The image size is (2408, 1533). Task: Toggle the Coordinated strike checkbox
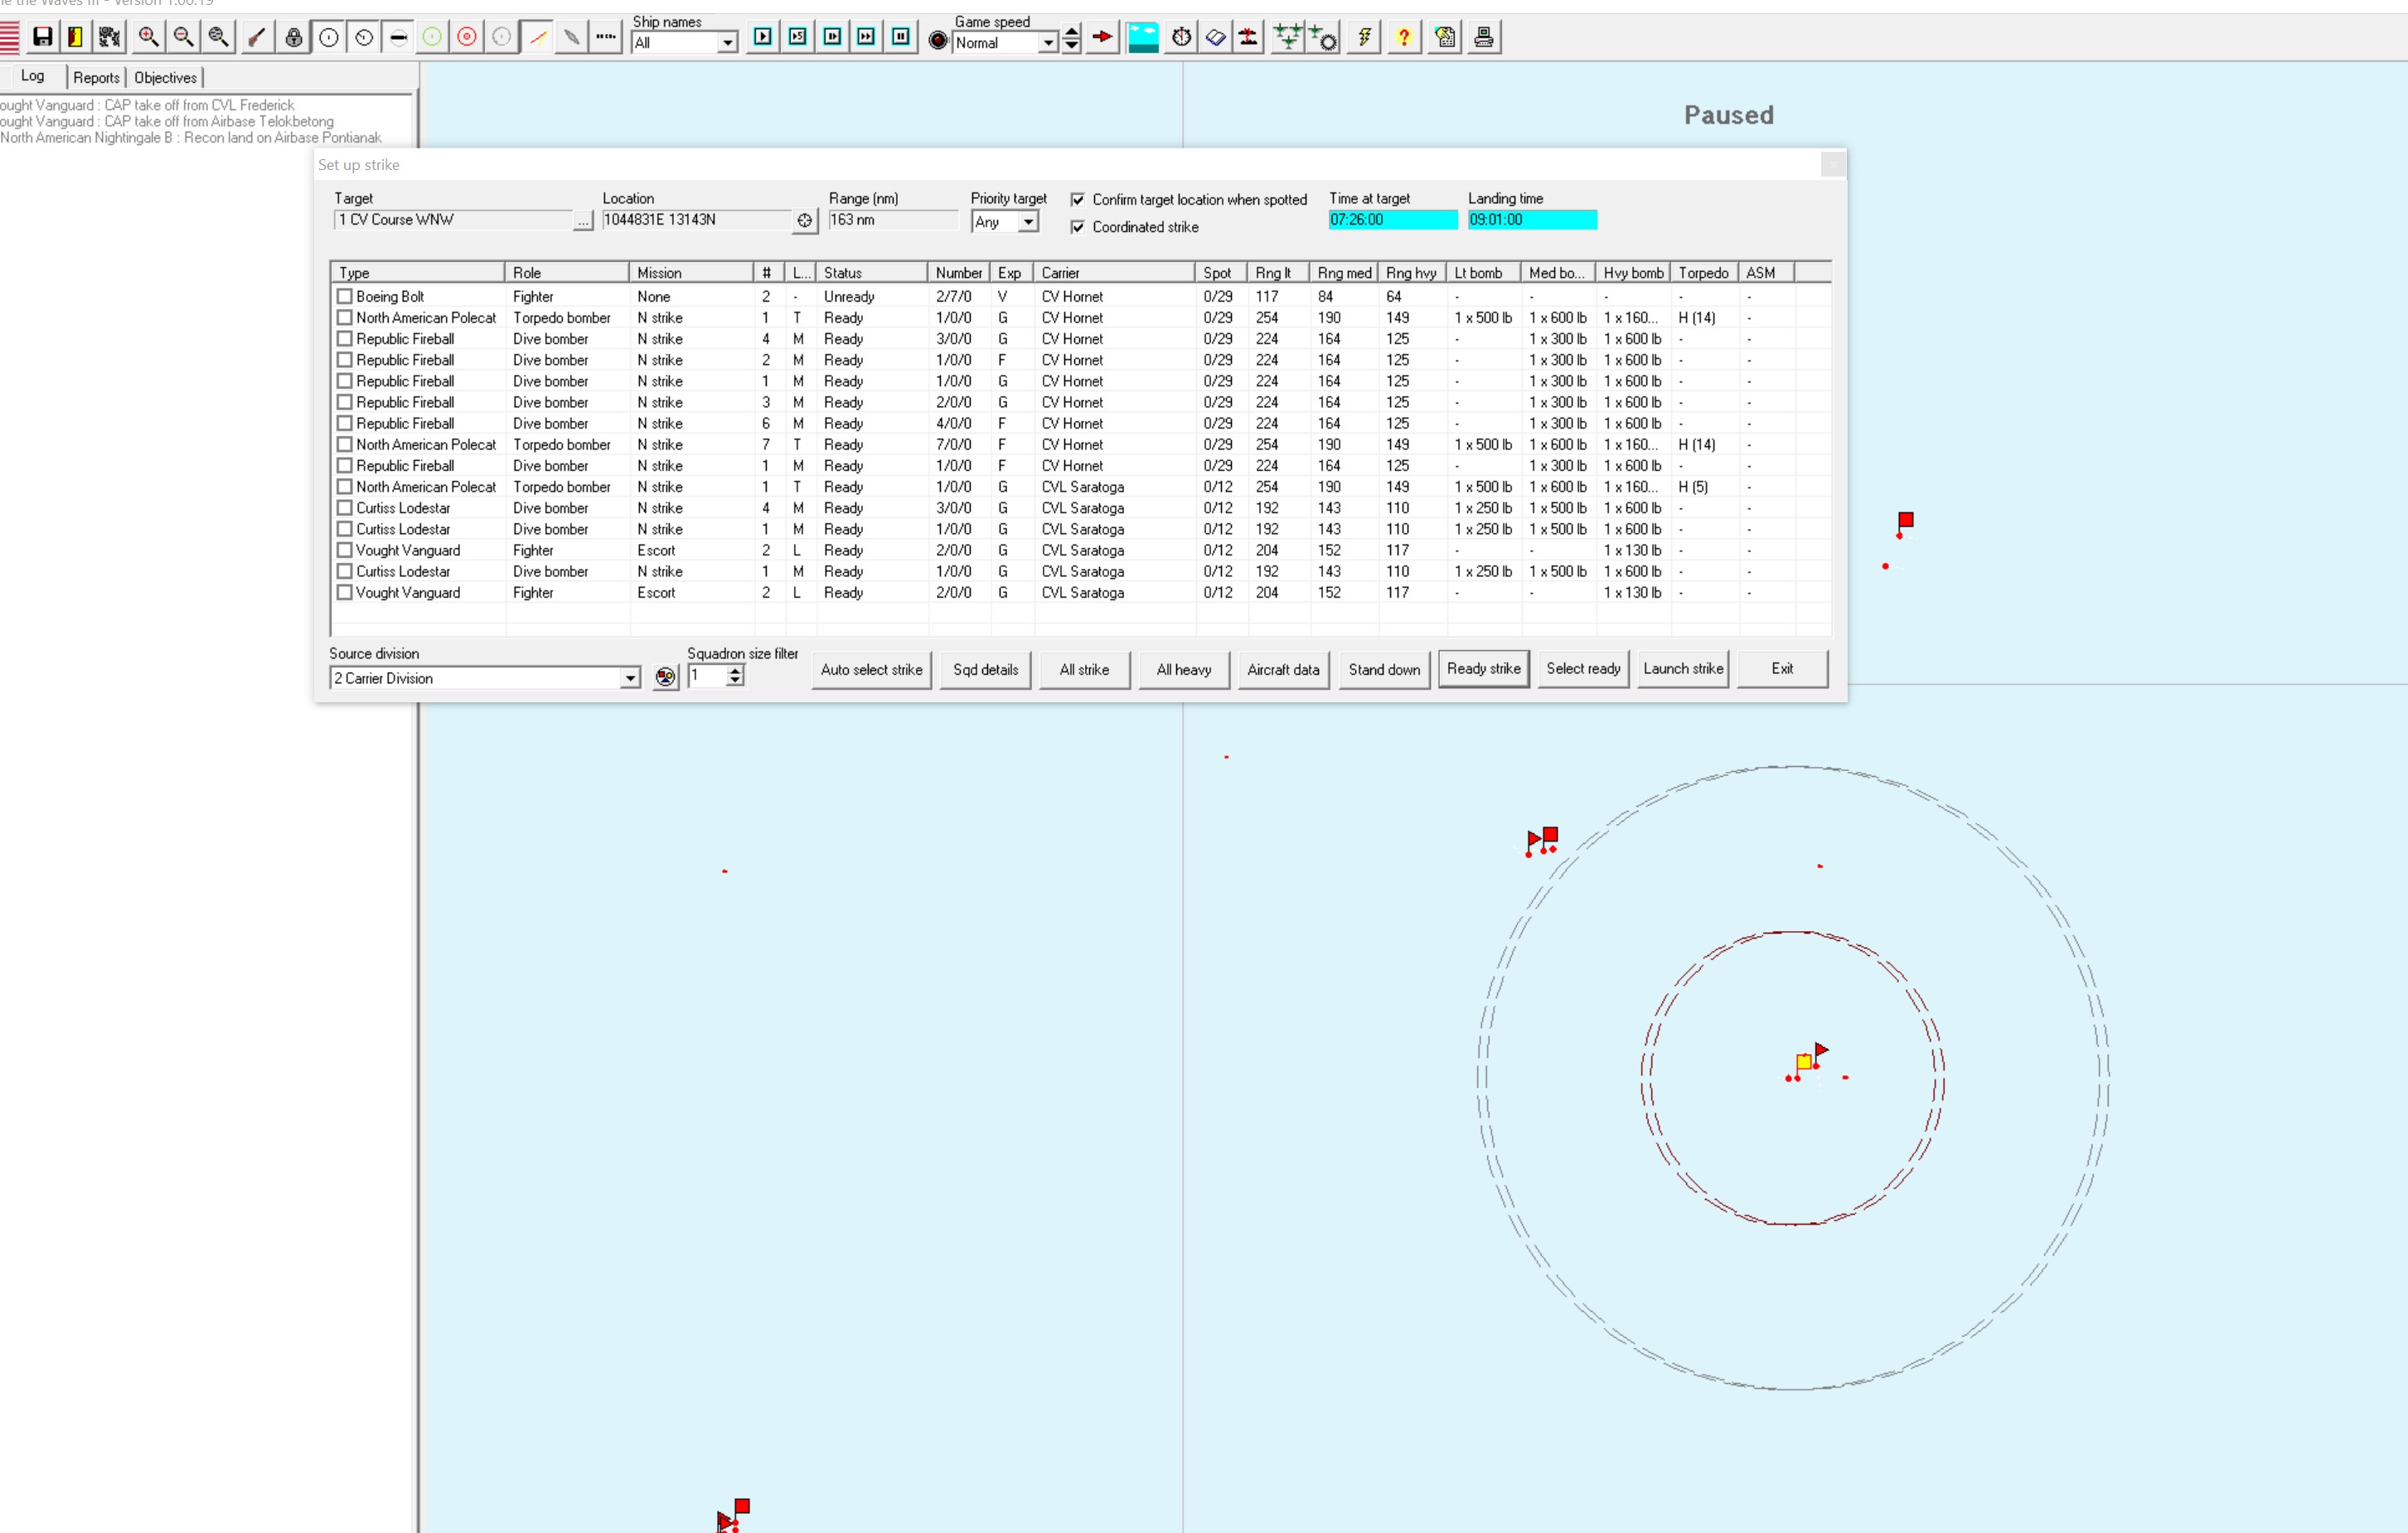pos(1077,227)
